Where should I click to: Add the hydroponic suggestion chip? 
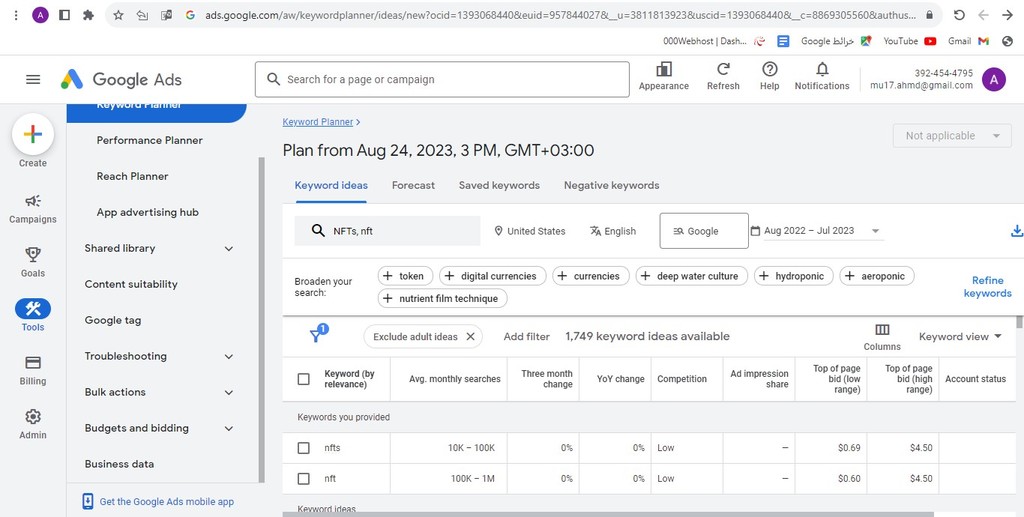point(793,276)
